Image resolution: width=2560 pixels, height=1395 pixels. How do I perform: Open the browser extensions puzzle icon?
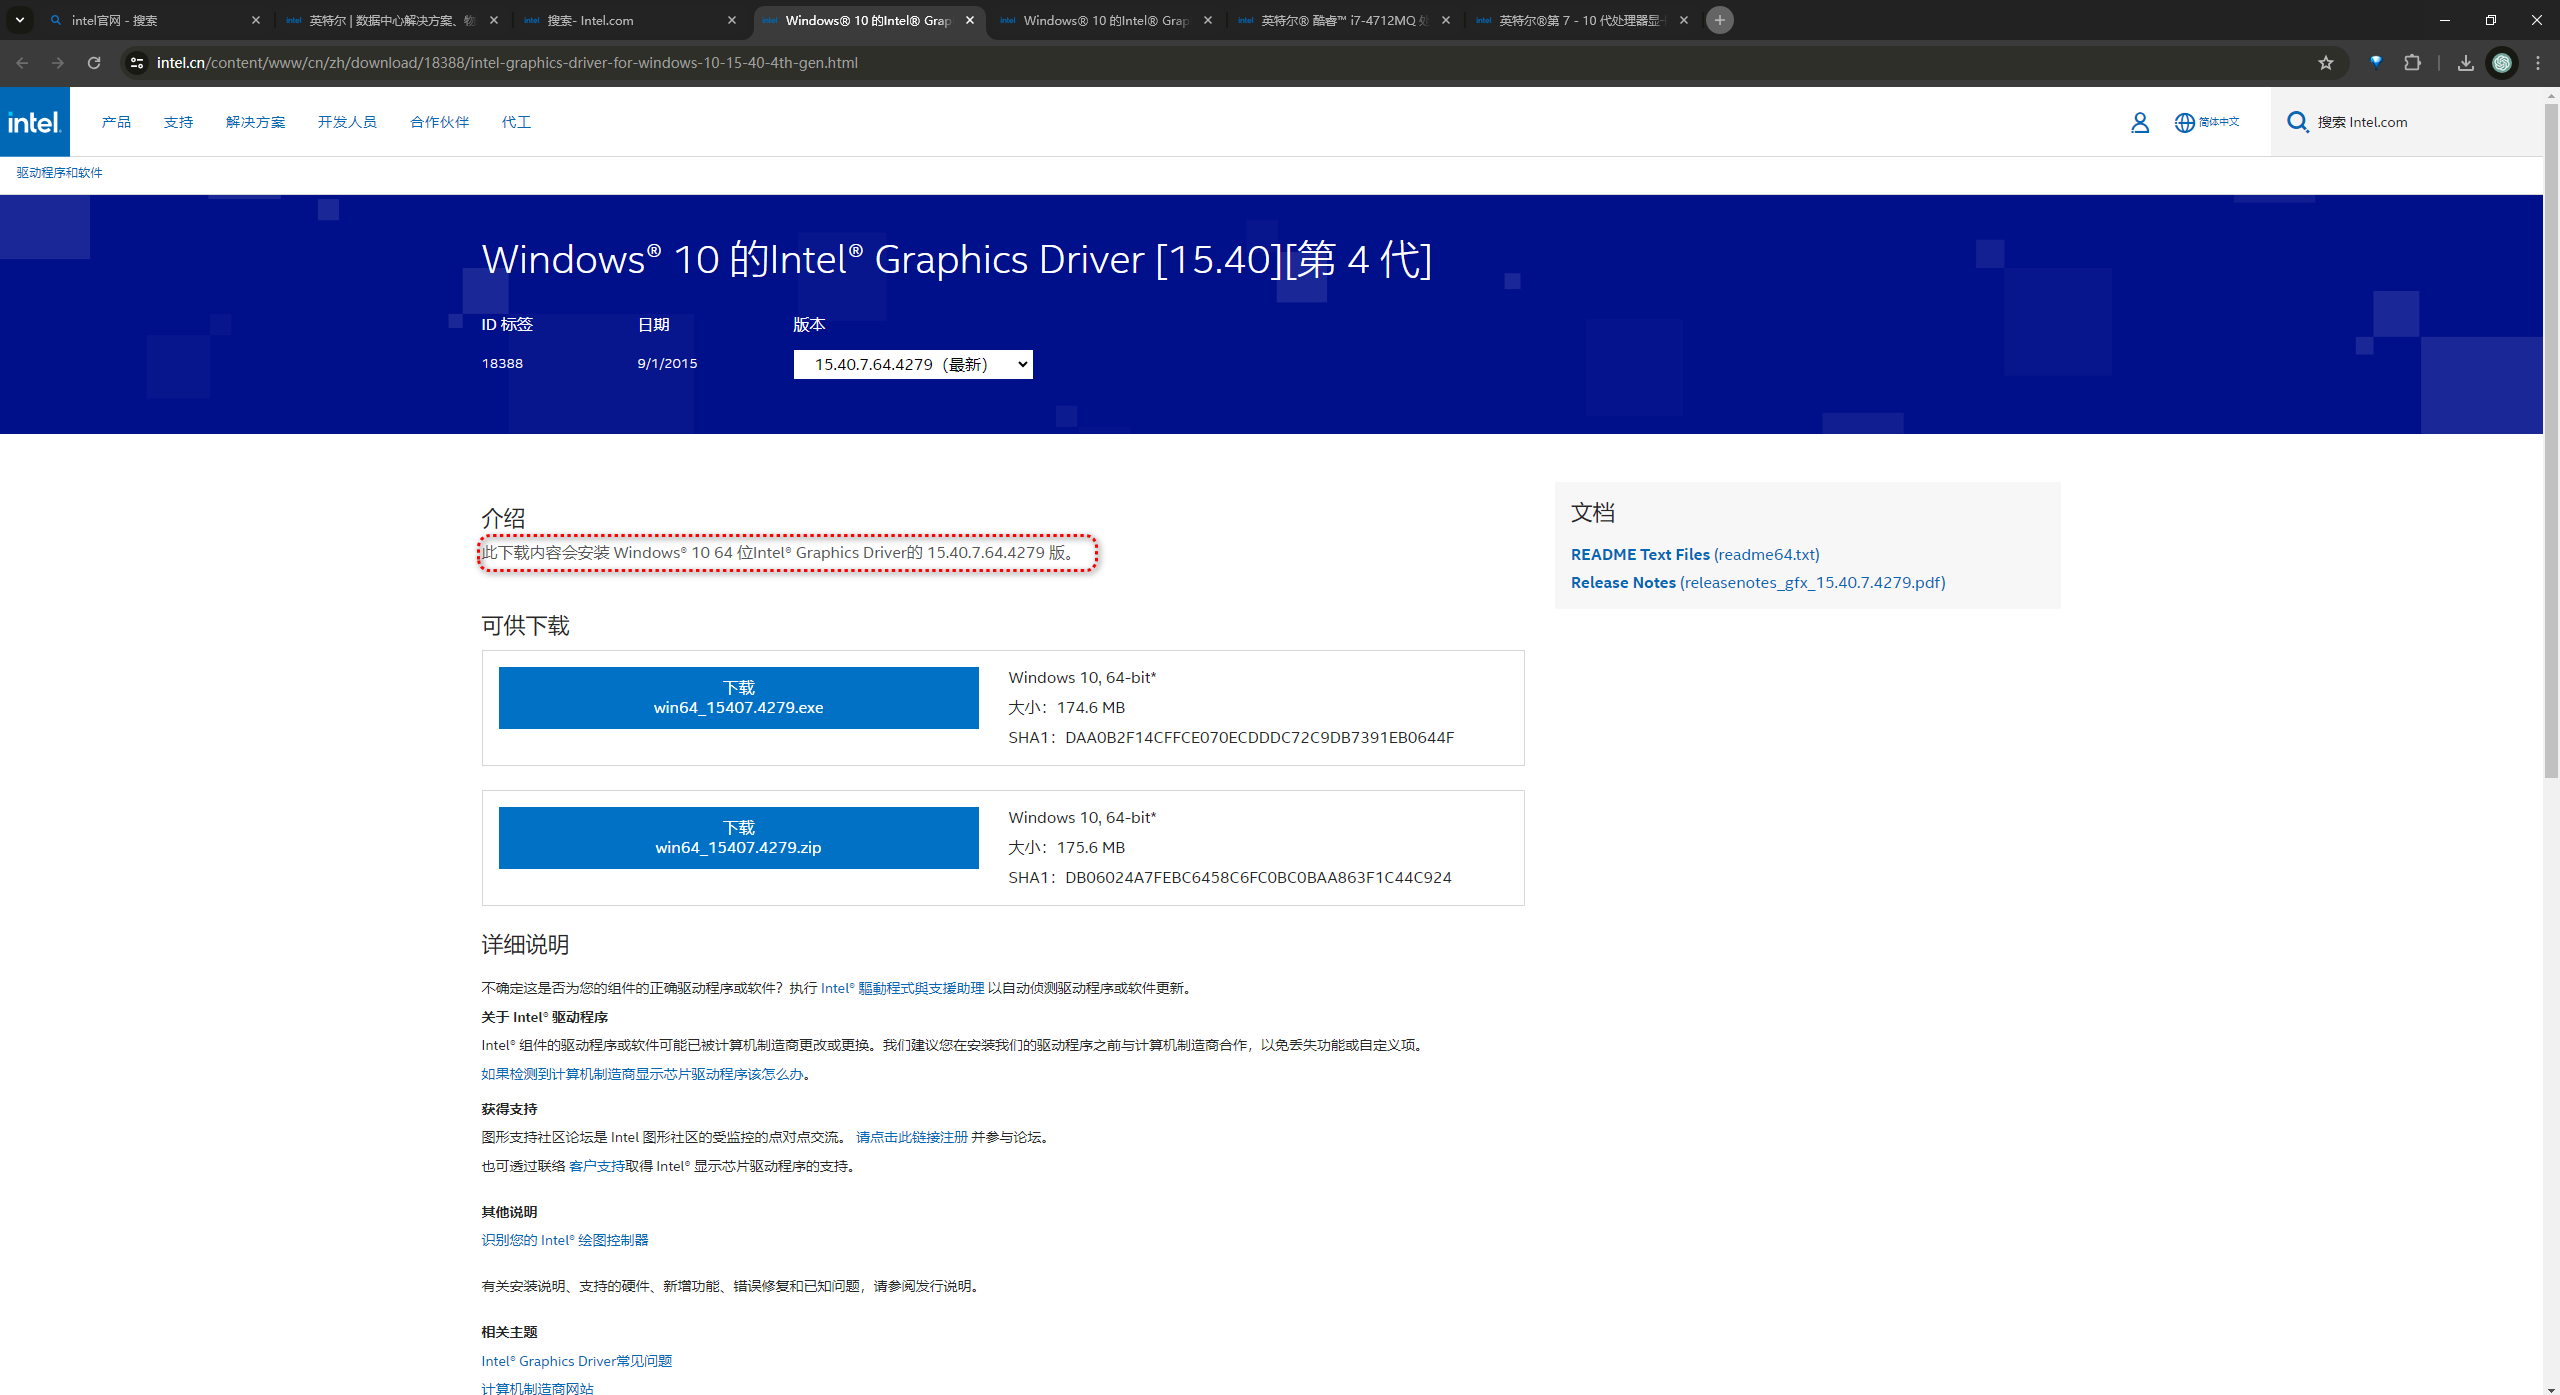click(2412, 63)
